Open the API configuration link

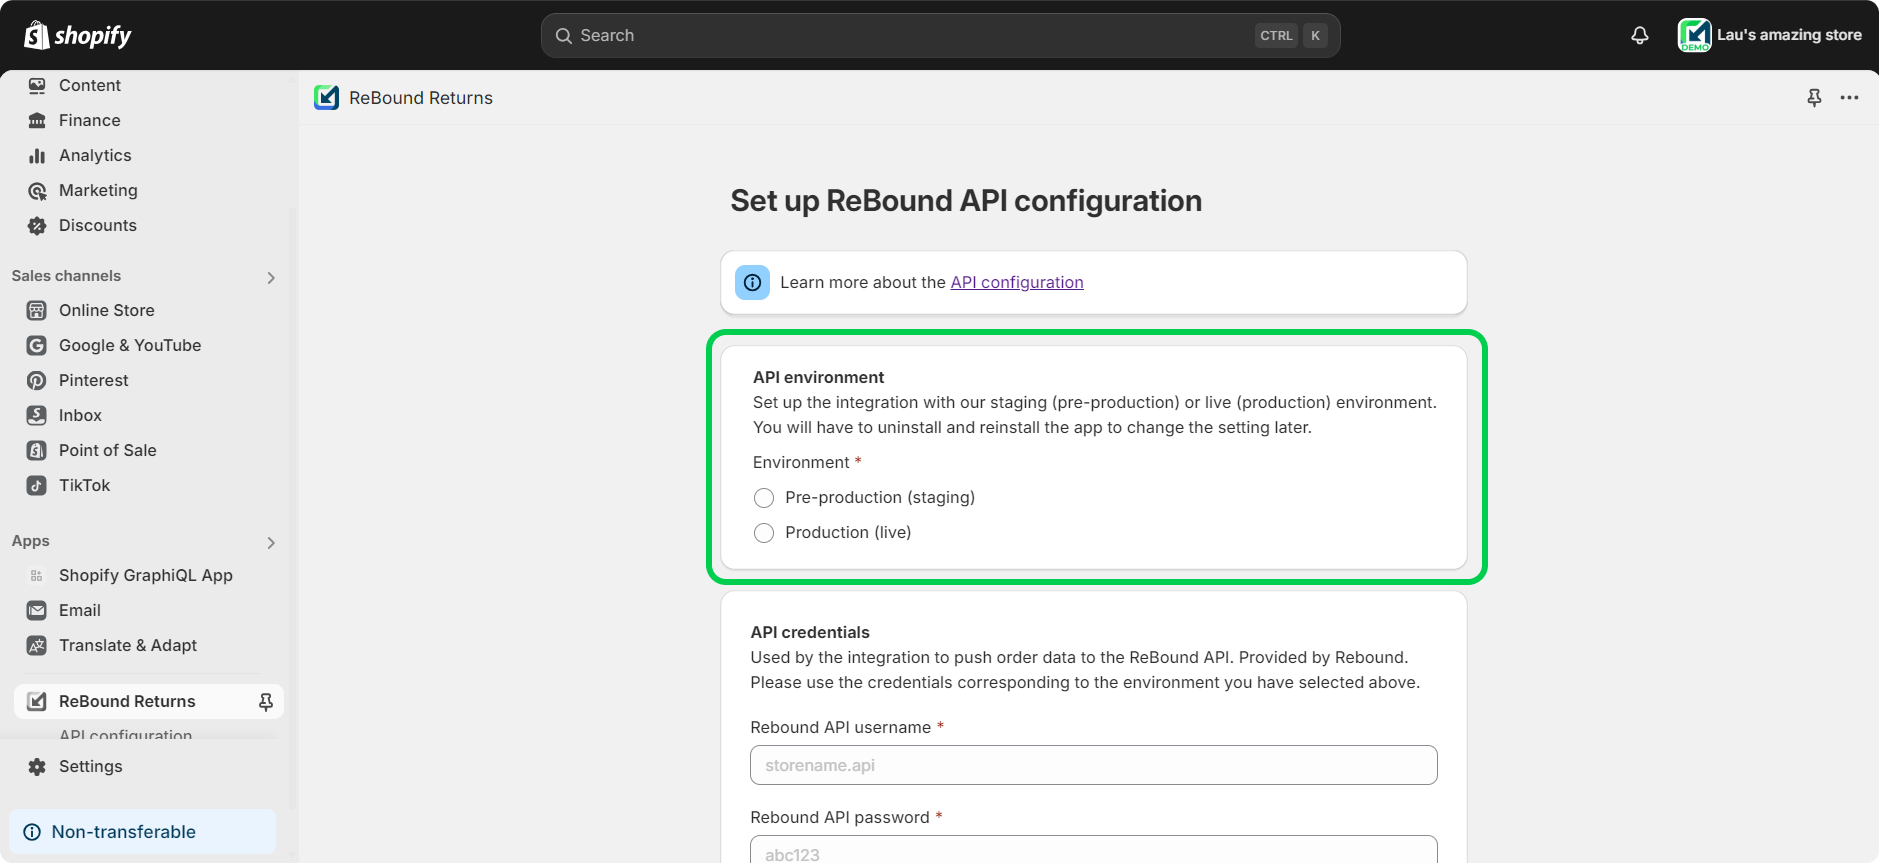coord(1017,282)
